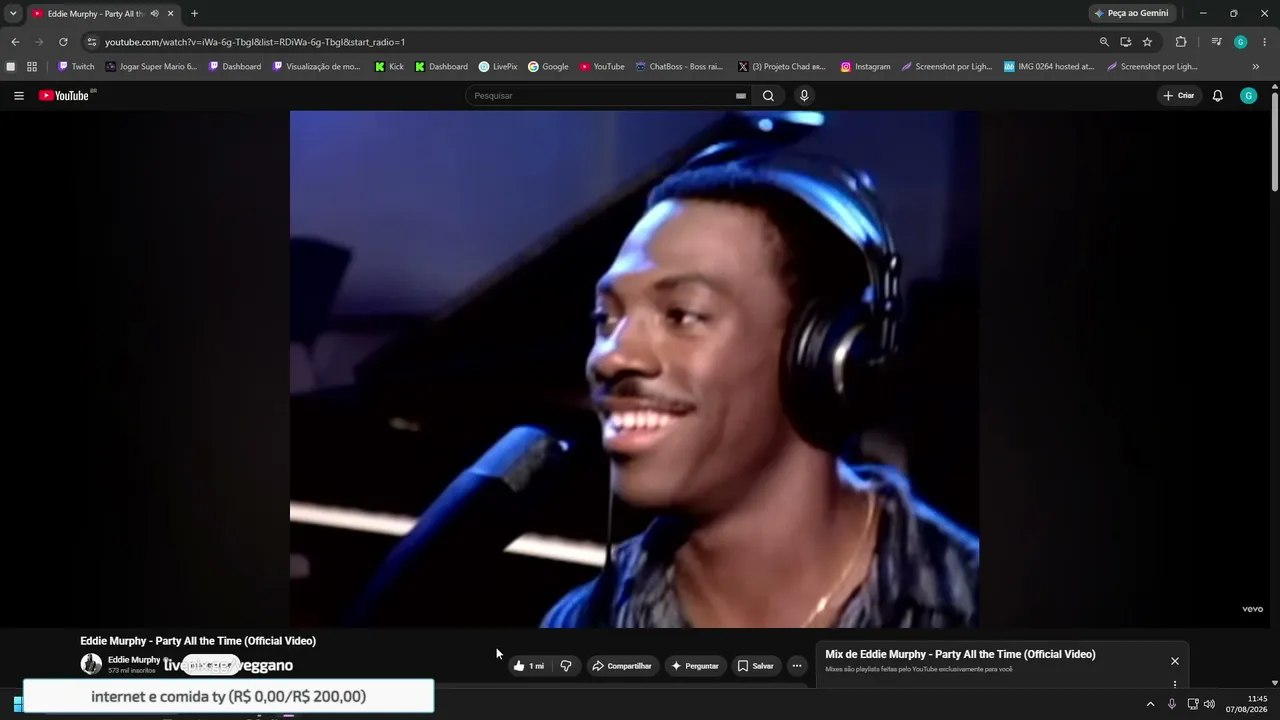Open the taskbar volume control
The width and height of the screenshot is (1280, 720).
1209,704
